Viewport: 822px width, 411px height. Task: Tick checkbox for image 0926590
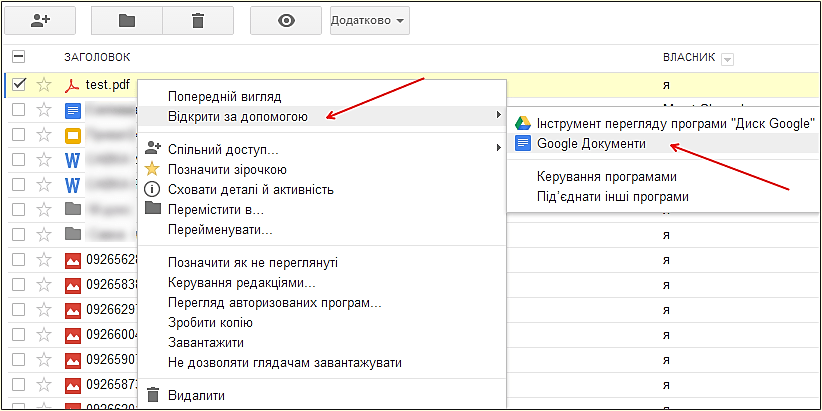(18, 360)
